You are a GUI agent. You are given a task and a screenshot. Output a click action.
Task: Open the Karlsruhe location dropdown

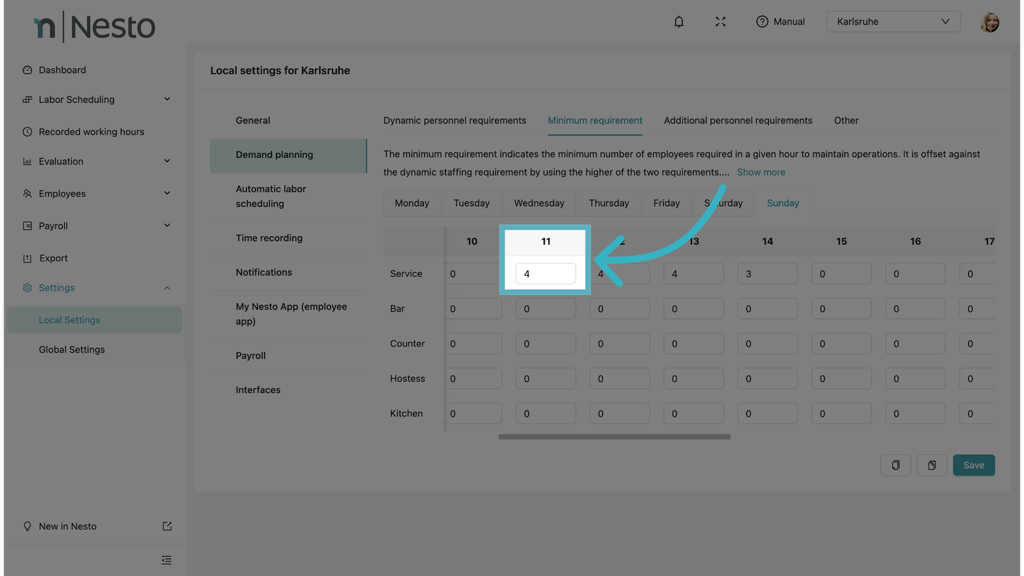[x=893, y=21]
